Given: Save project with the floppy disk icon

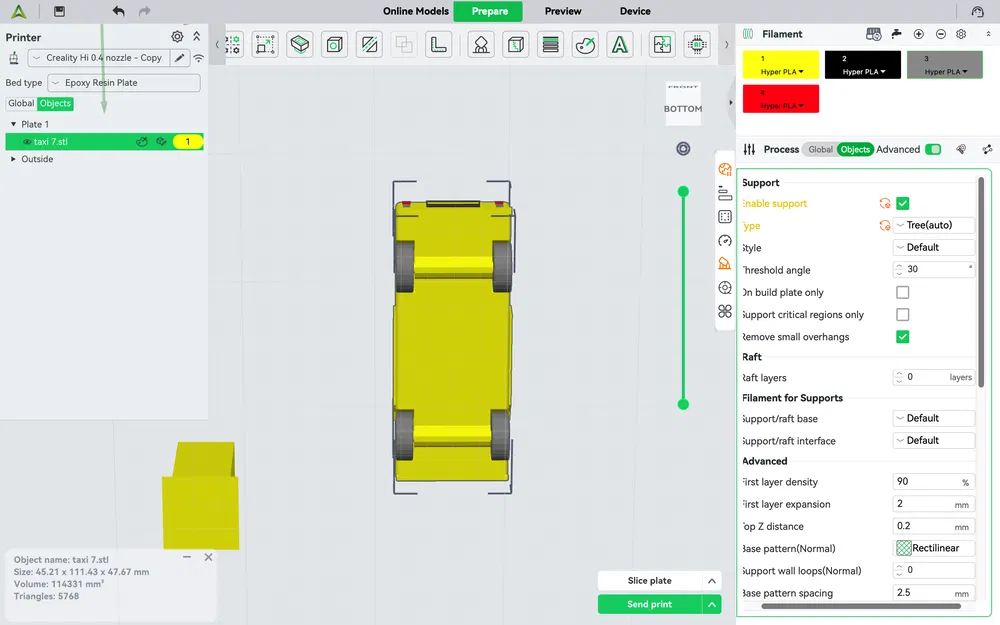Looking at the screenshot, I should point(60,11).
